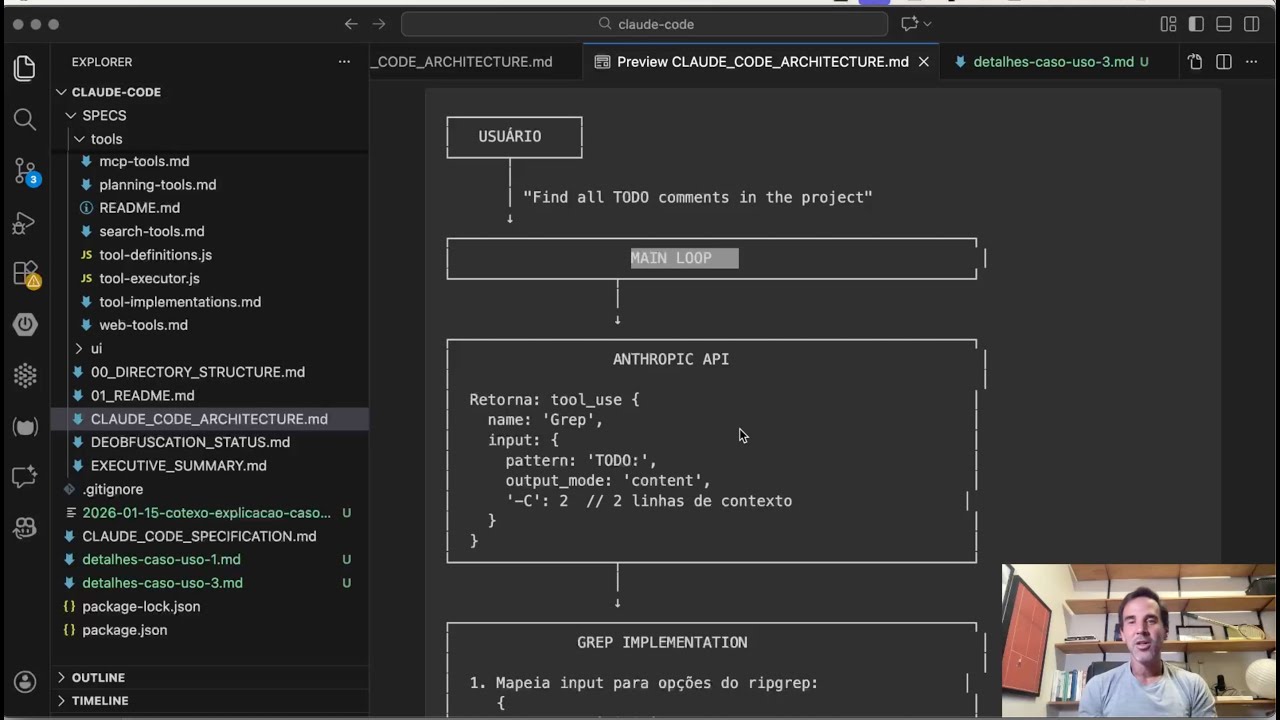This screenshot has height=720, width=1280.
Task: Open the .gitignore file
Action: coord(113,489)
